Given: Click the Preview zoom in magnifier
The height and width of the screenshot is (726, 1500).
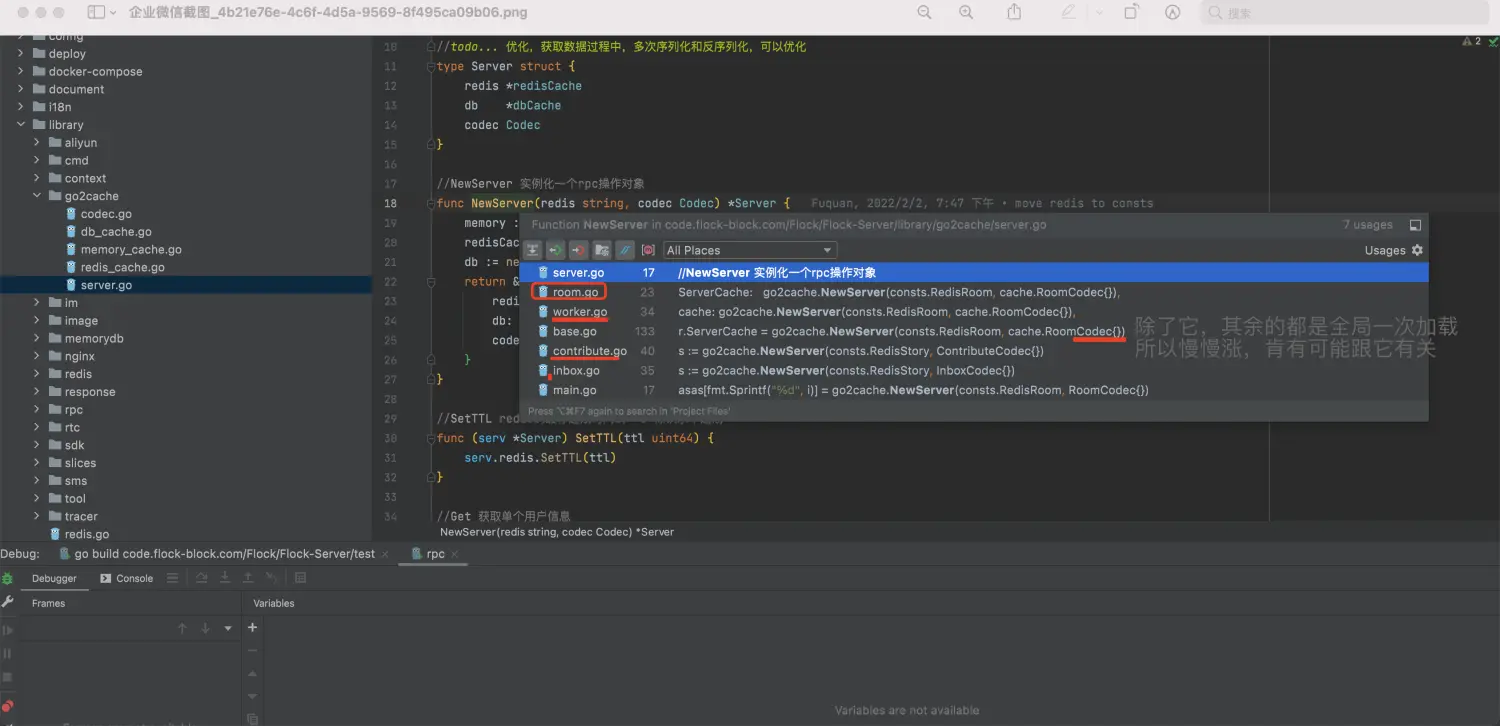Looking at the screenshot, I should (x=966, y=13).
